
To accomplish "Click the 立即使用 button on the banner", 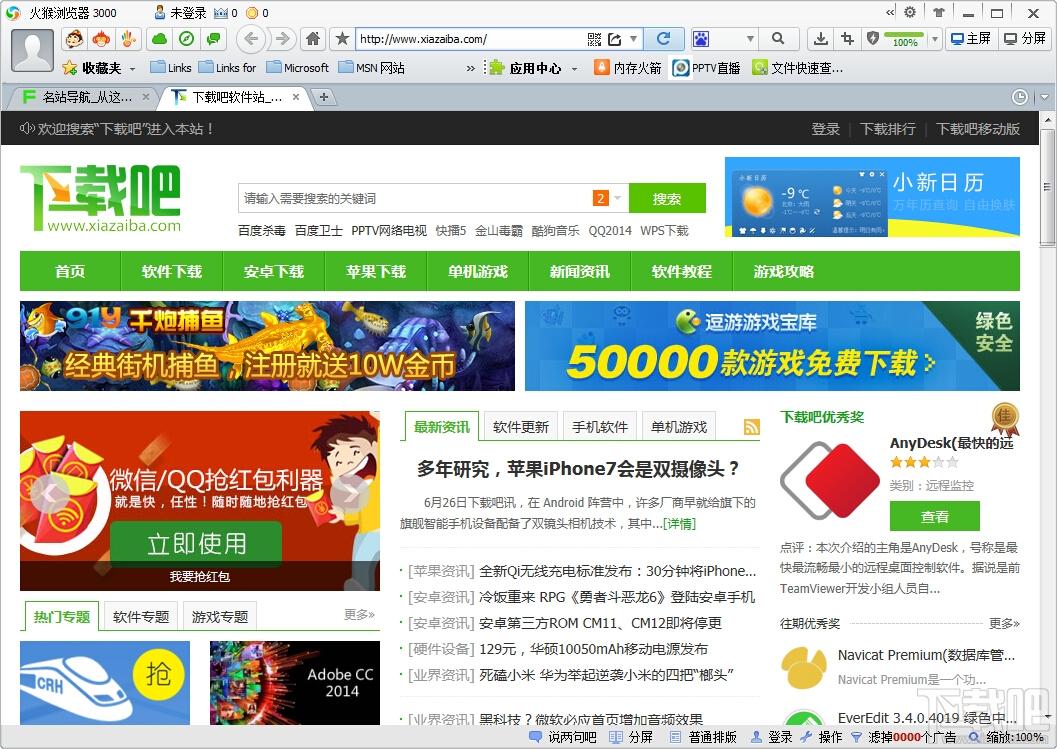I will [196, 543].
